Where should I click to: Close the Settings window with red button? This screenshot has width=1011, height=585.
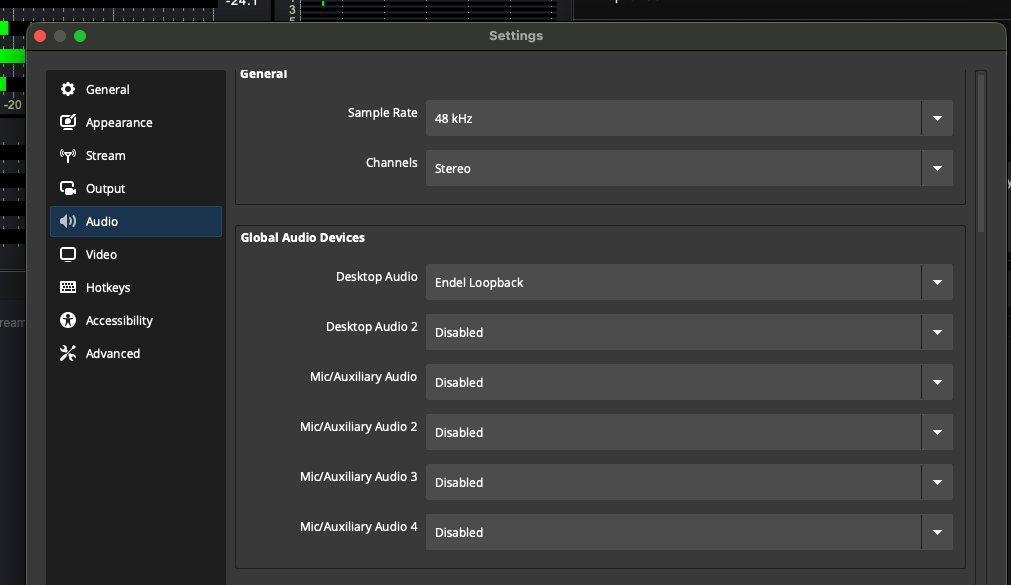point(40,36)
